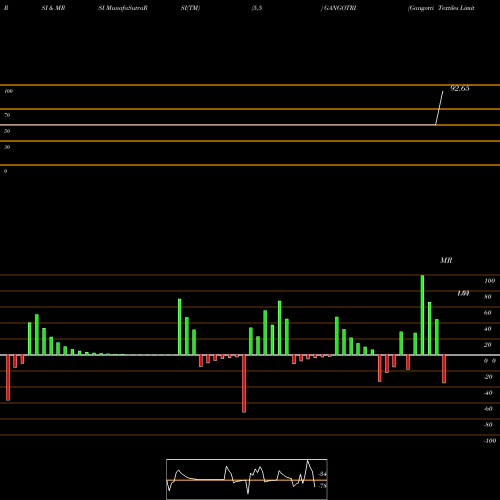Image resolution: width=500 pixels, height=500 pixels.
Task: Click the 'SI & MR' header text
Action: click(53, 8)
